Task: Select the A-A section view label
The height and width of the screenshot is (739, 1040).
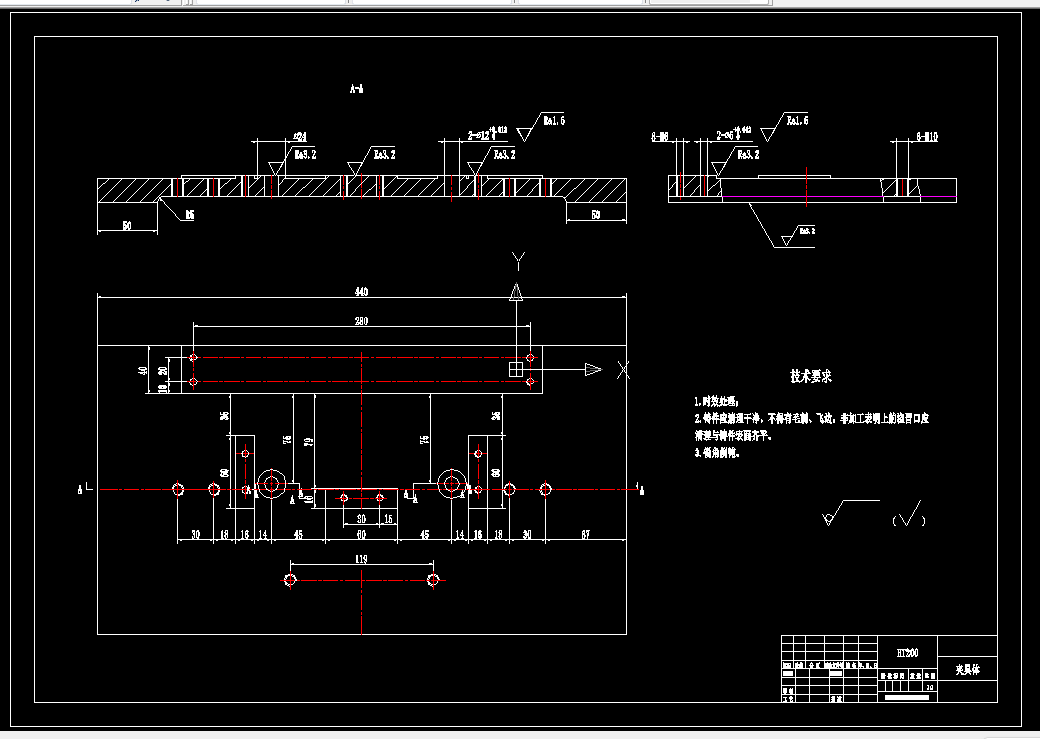Action: tap(357, 88)
